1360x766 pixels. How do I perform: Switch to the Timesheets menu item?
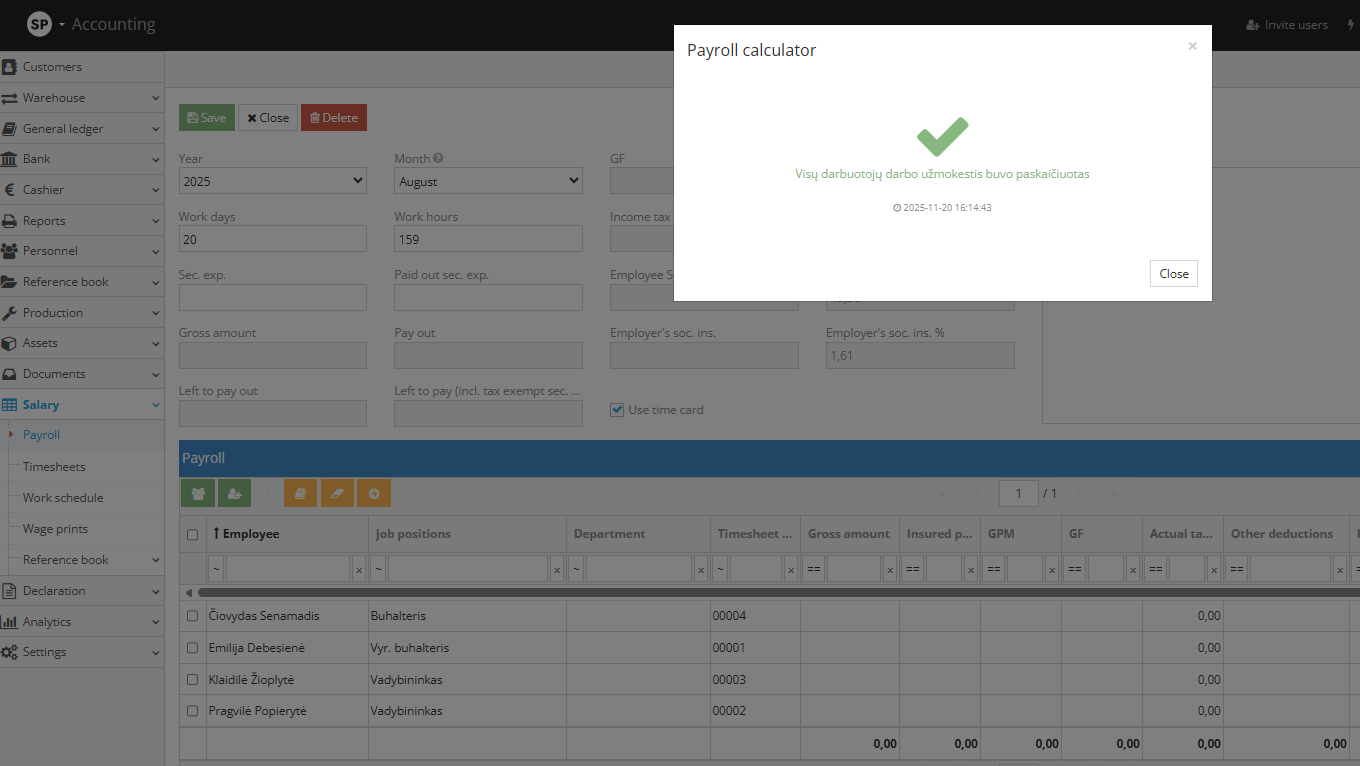52,466
